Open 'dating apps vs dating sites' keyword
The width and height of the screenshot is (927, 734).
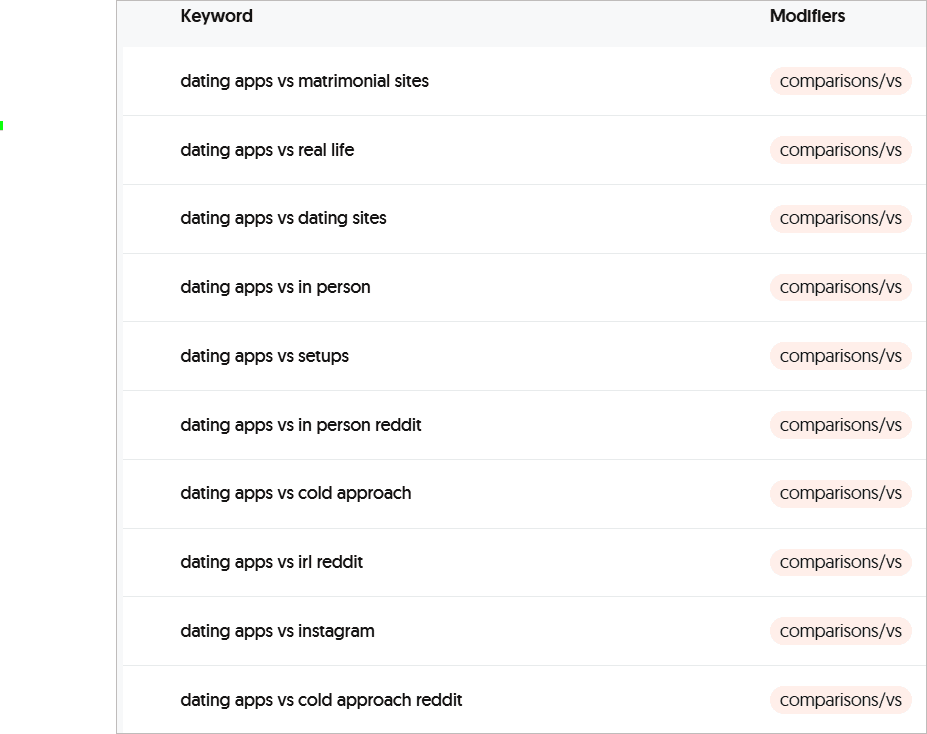coord(283,218)
